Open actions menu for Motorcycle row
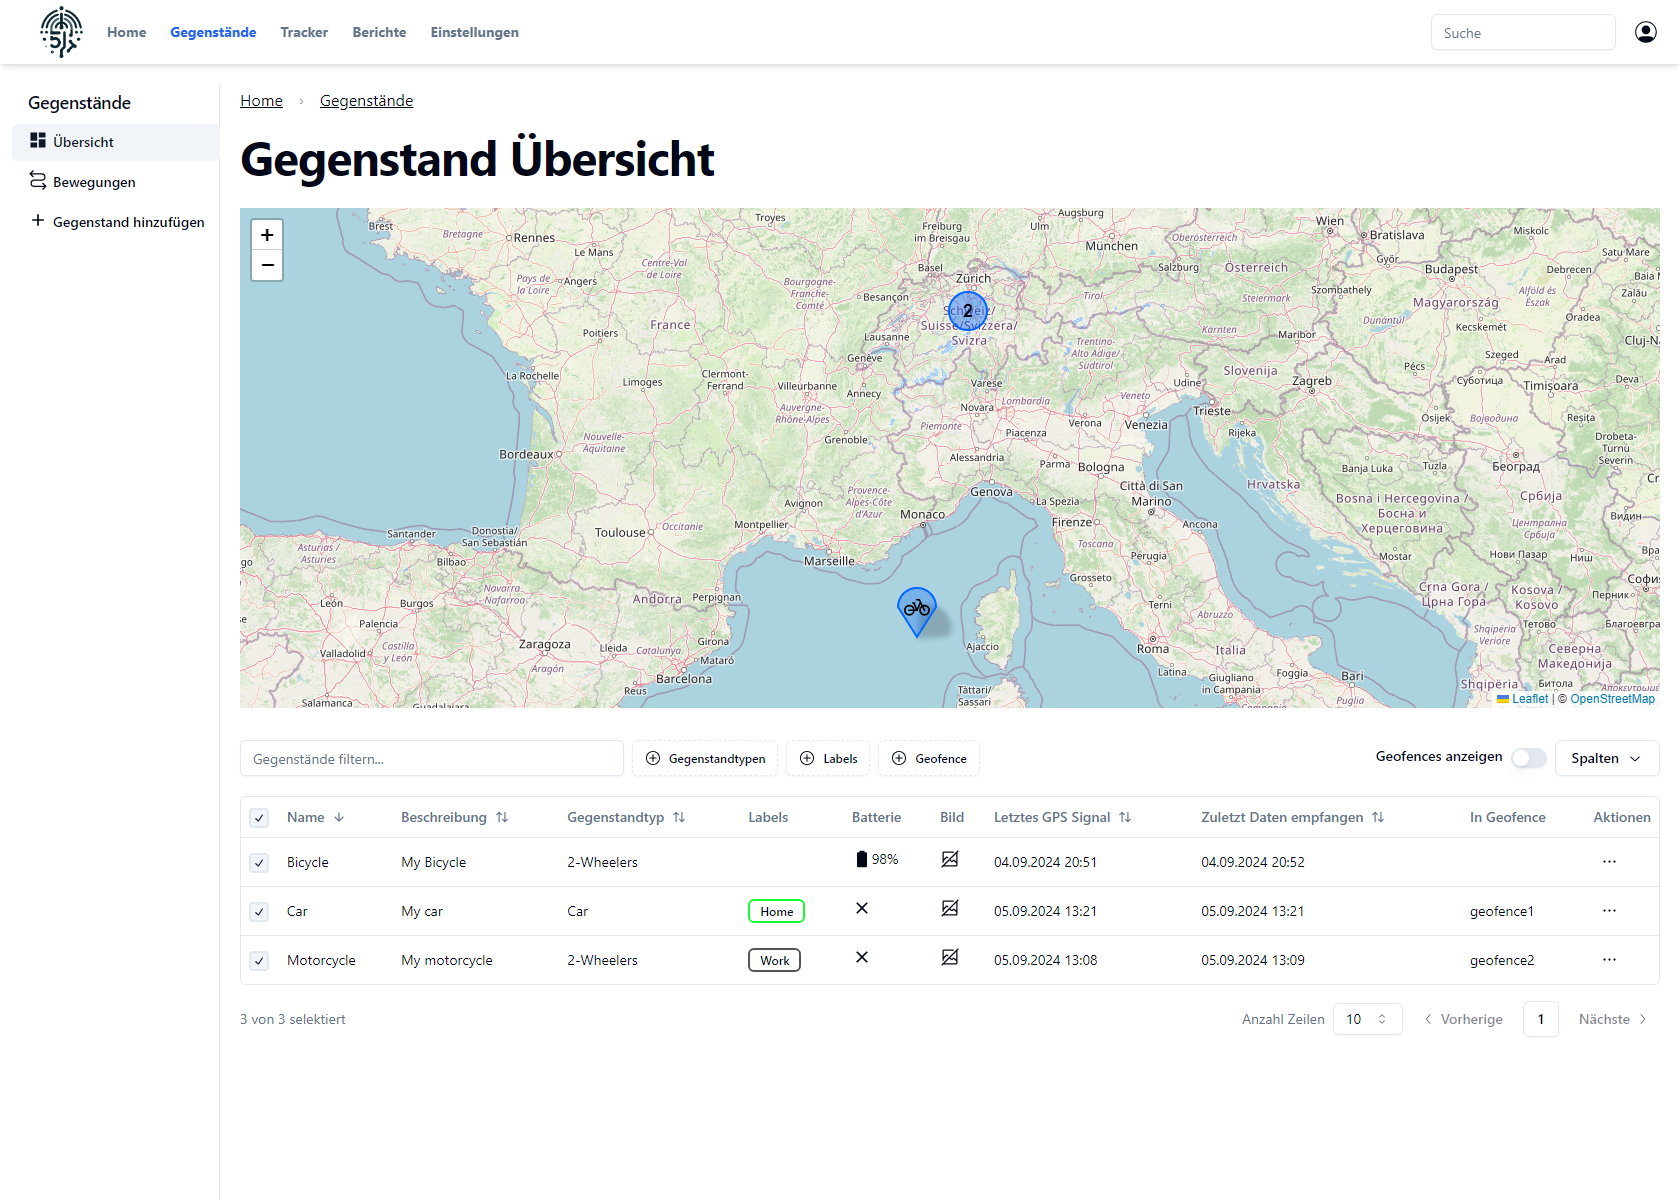Viewport: 1680px width, 1200px height. click(x=1609, y=960)
